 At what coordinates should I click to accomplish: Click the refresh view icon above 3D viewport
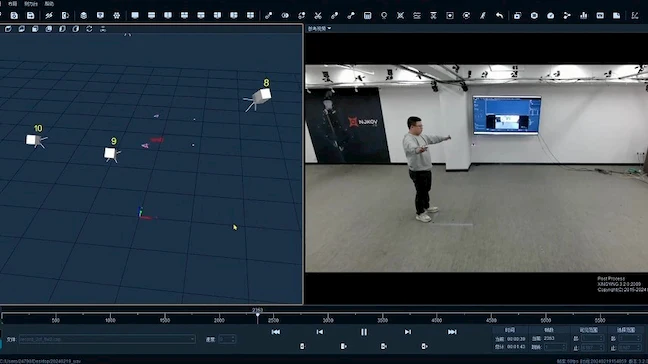coord(89,29)
